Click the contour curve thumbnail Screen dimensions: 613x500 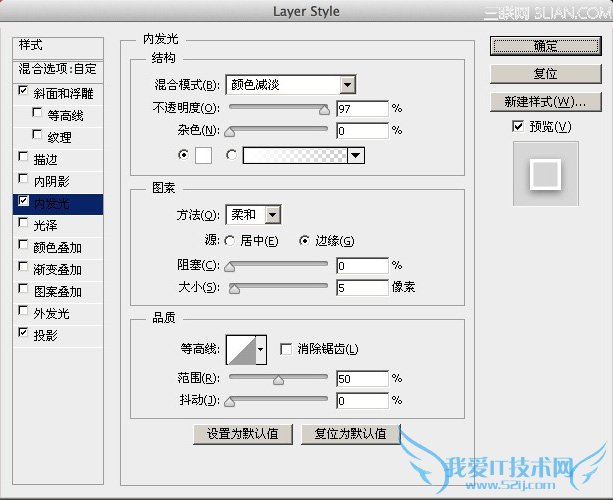[x=242, y=349]
